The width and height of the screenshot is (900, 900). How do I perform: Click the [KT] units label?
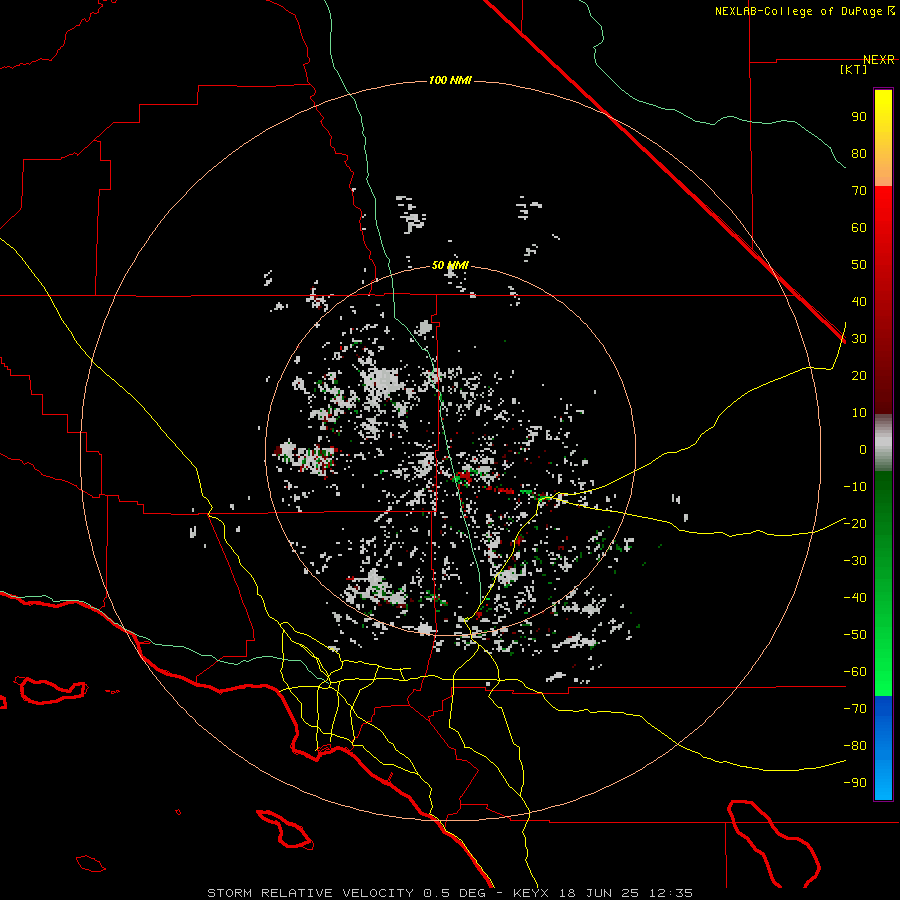pyautogui.click(x=854, y=69)
